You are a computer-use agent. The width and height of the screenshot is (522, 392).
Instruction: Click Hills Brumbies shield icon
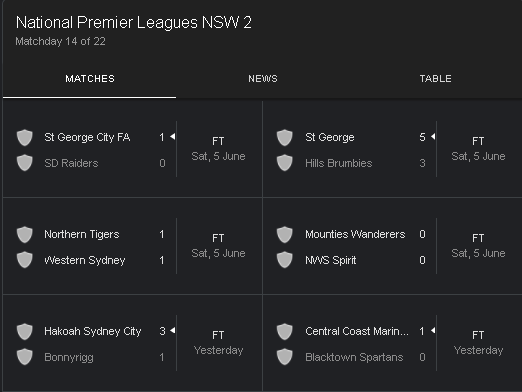click(x=285, y=163)
